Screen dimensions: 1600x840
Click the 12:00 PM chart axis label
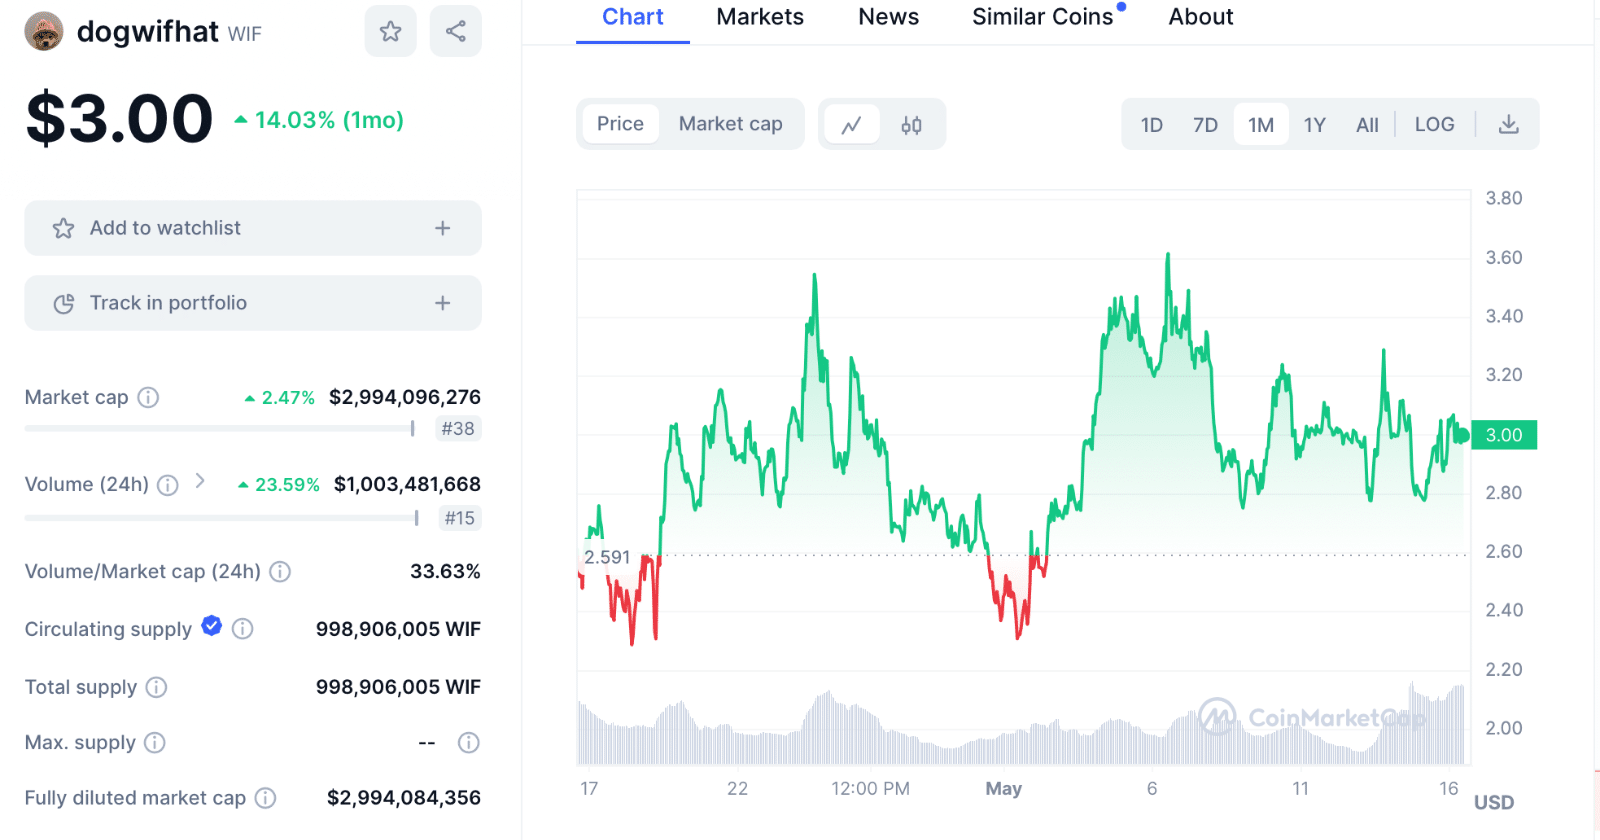[870, 789]
